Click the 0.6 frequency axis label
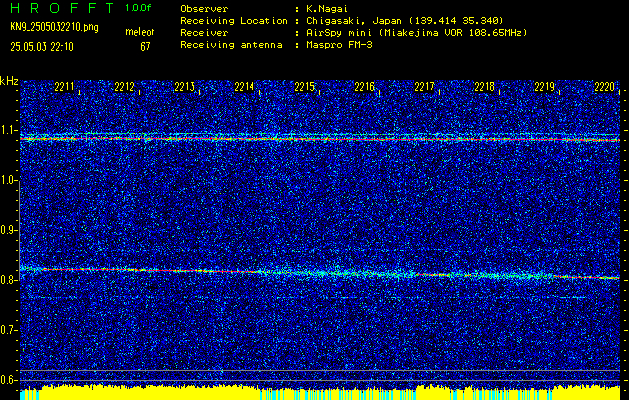The width and height of the screenshot is (629, 400). tap(8, 380)
